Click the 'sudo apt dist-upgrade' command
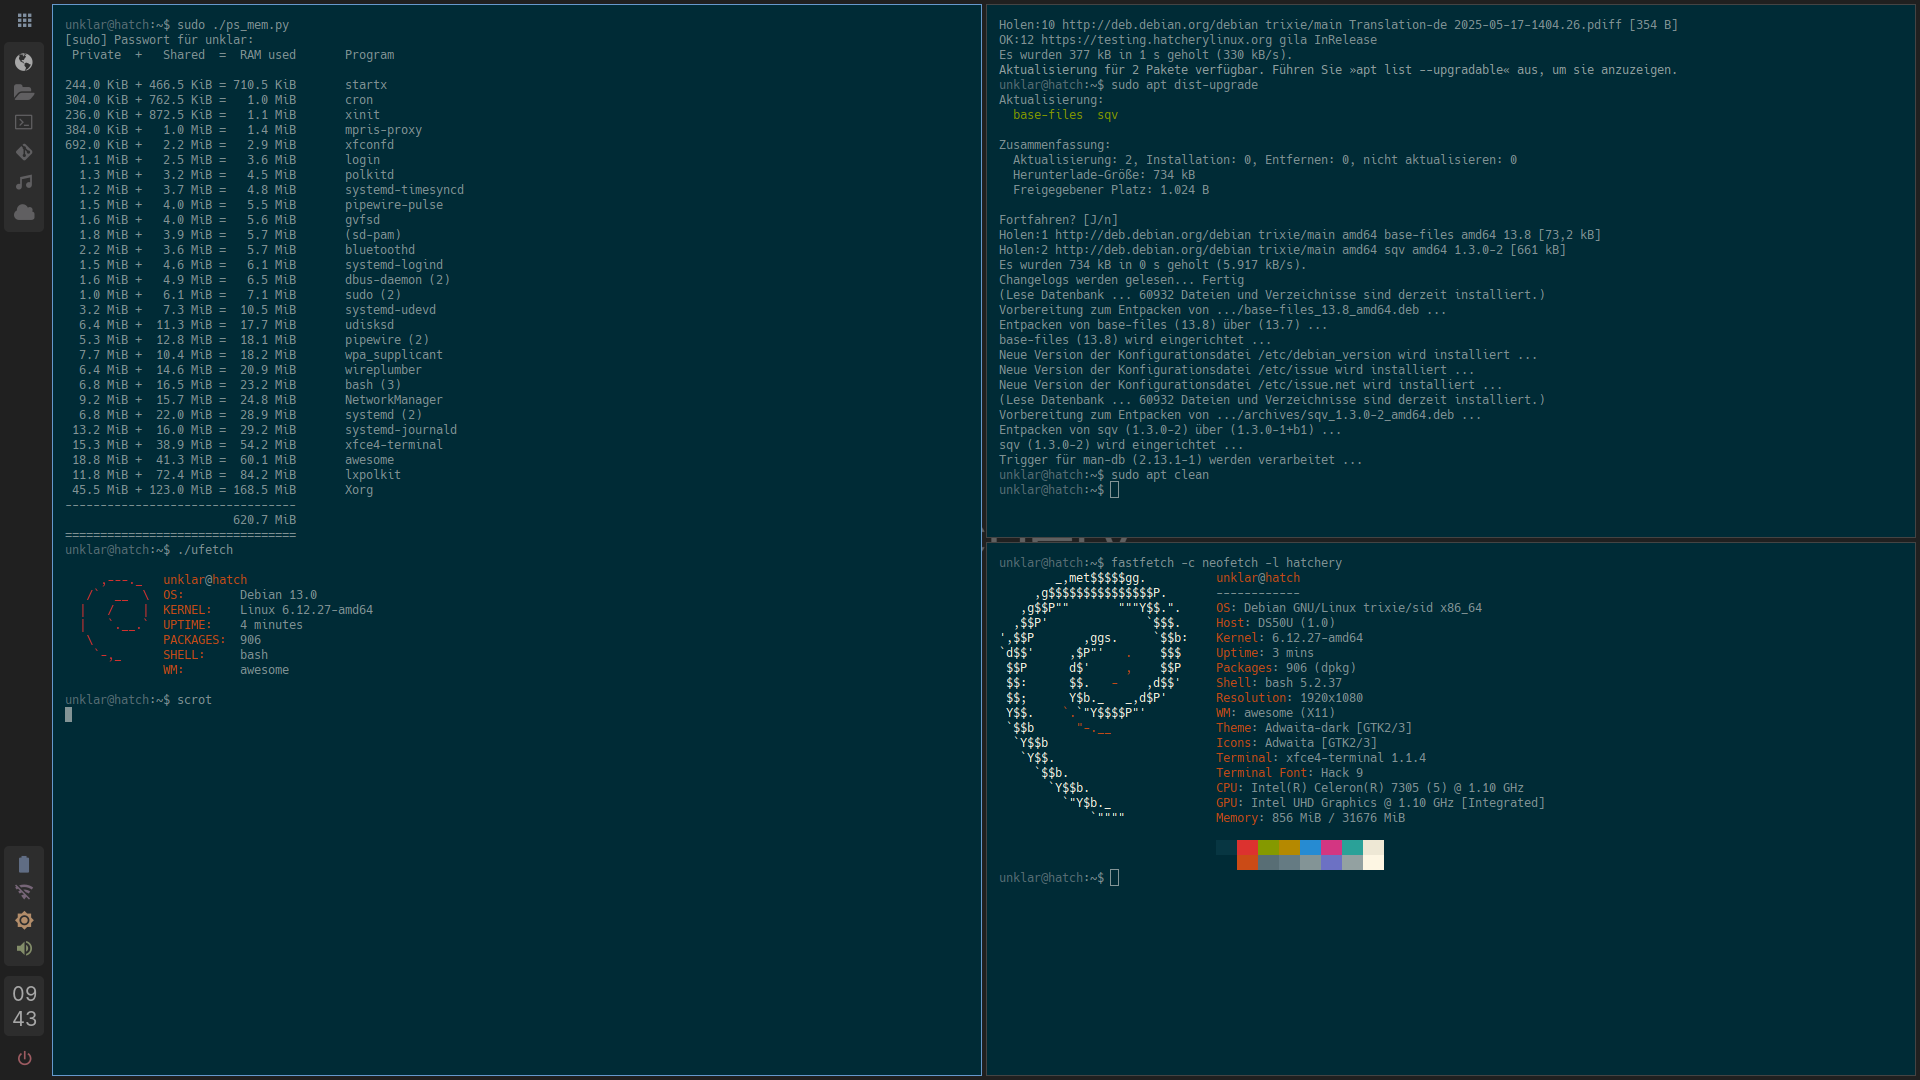 [x=1184, y=85]
